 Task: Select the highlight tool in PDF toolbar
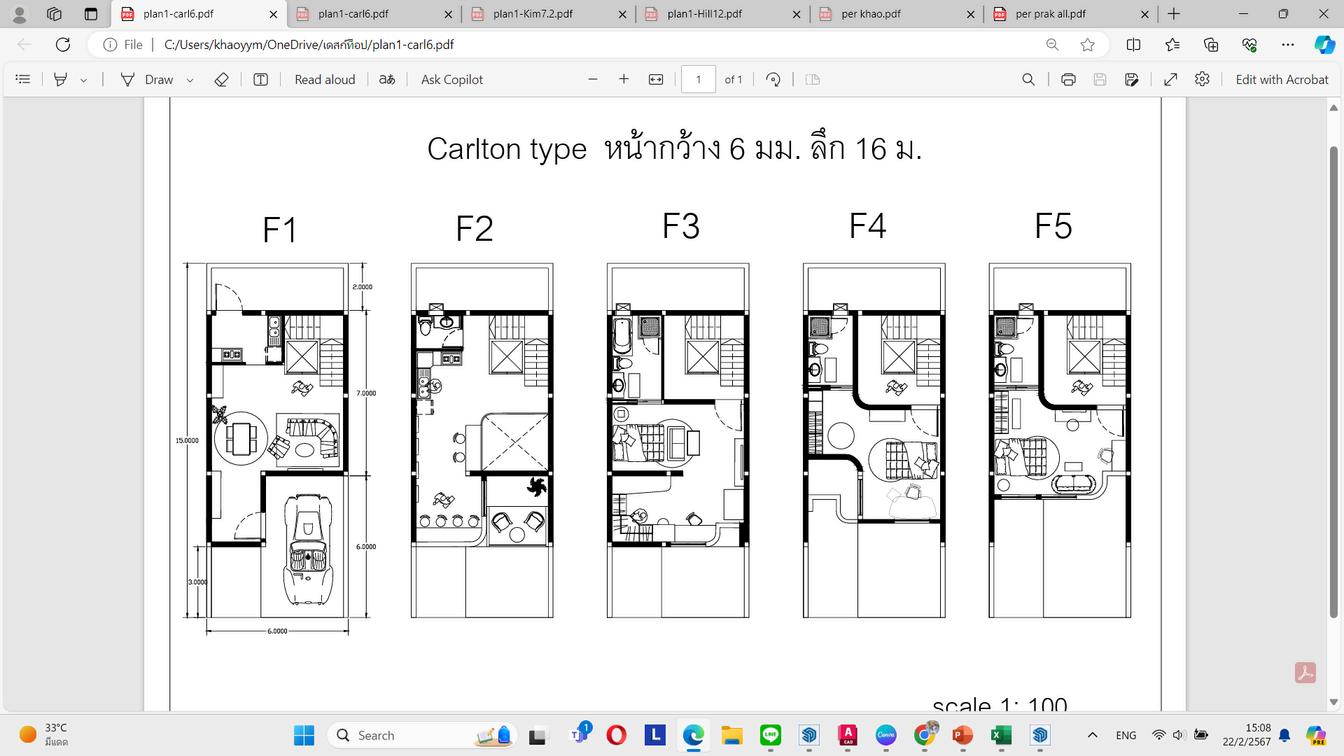click(x=60, y=79)
